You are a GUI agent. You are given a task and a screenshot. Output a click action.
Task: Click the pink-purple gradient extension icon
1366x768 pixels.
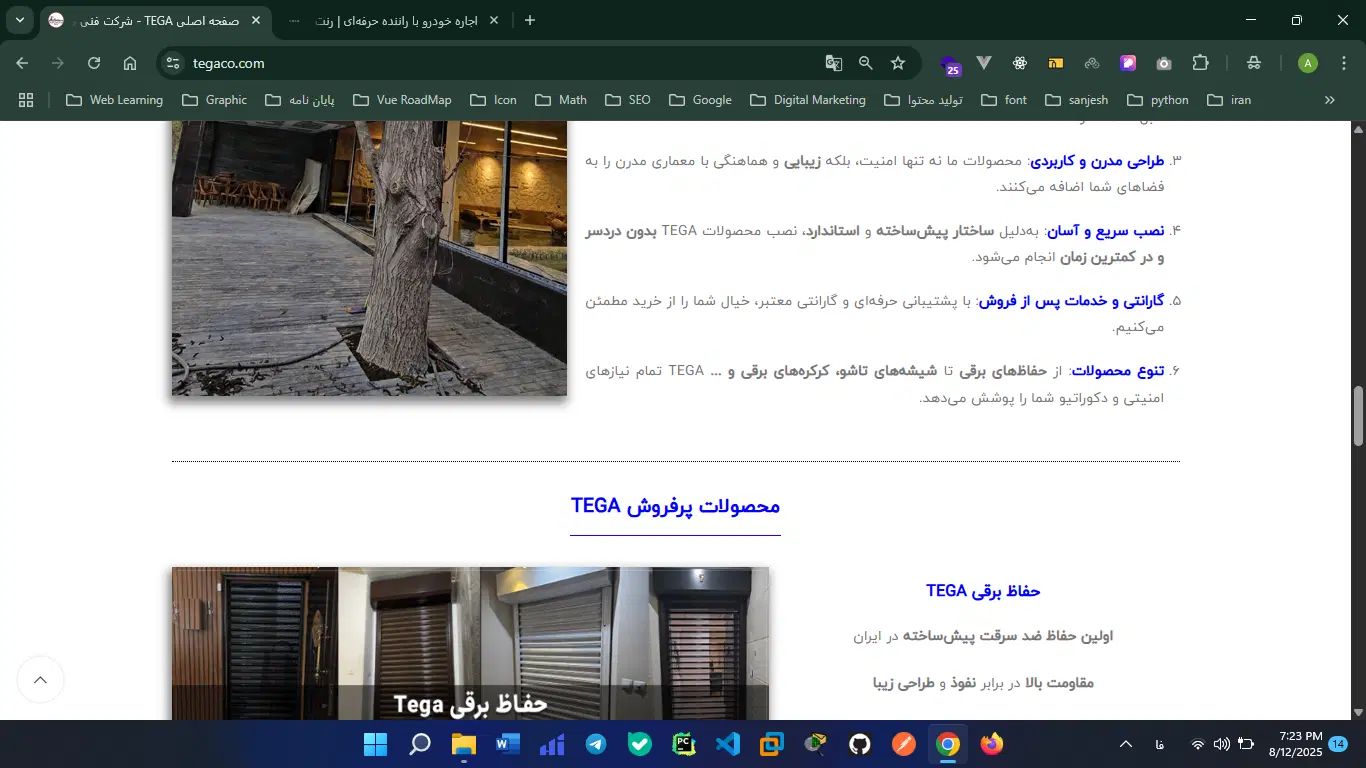click(x=1128, y=63)
